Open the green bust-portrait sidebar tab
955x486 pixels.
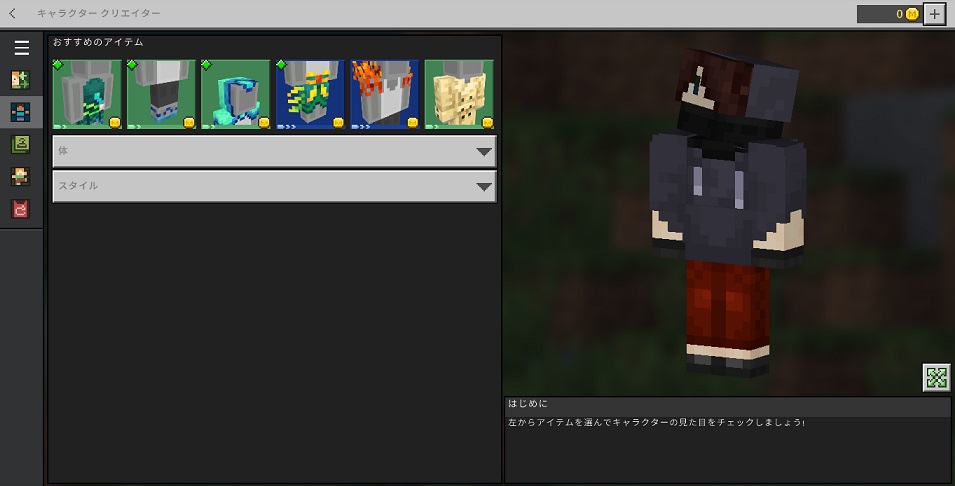20,144
